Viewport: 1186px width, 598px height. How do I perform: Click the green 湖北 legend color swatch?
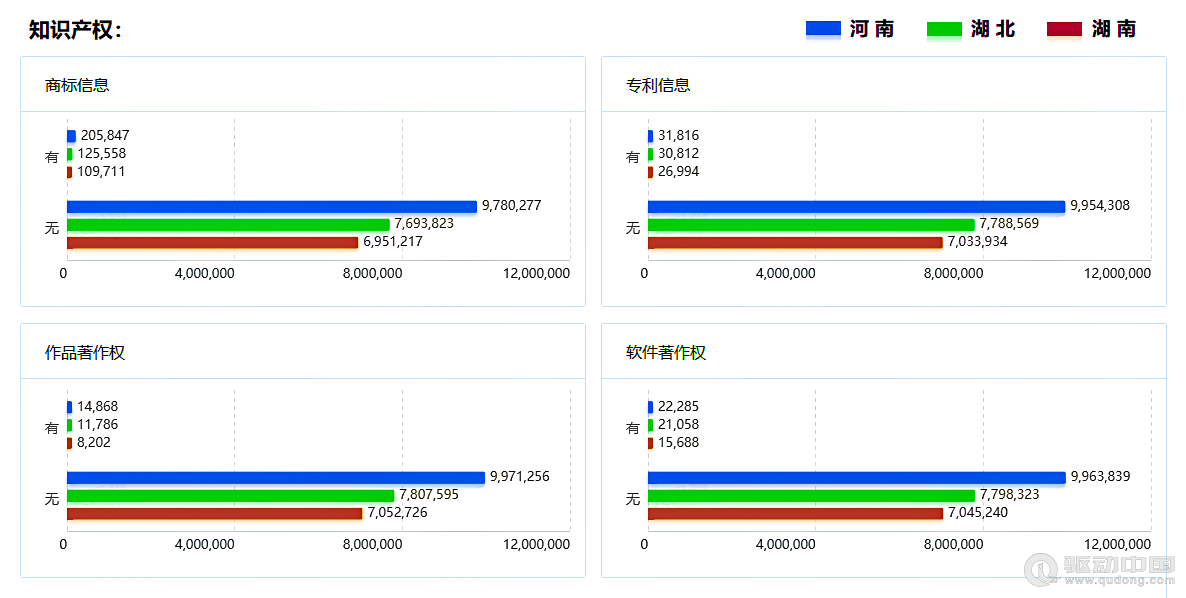click(944, 29)
